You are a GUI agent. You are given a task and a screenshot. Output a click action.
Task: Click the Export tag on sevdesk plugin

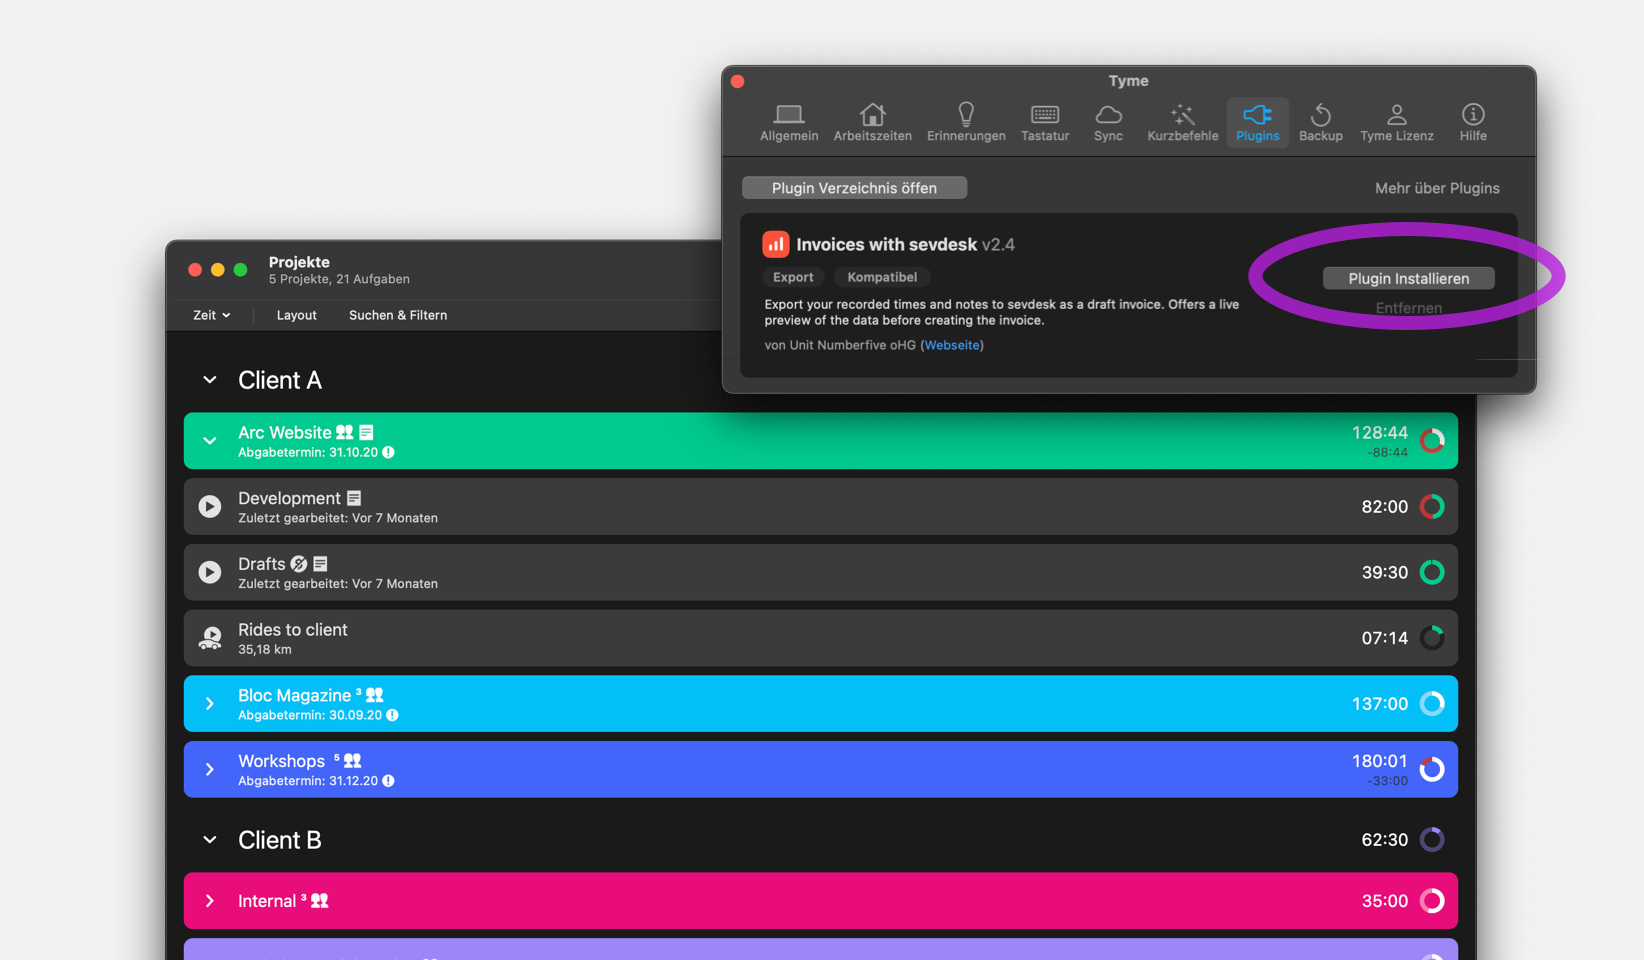[x=793, y=277]
